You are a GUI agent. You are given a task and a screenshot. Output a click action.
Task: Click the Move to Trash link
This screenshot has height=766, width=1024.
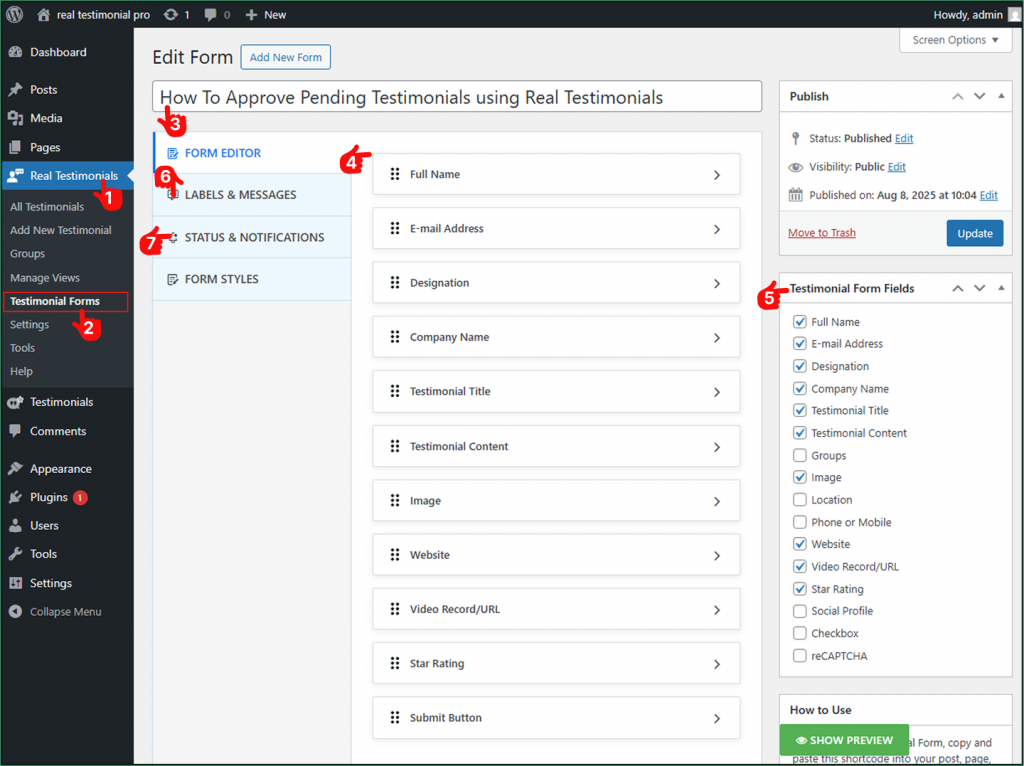[x=822, y=232]
